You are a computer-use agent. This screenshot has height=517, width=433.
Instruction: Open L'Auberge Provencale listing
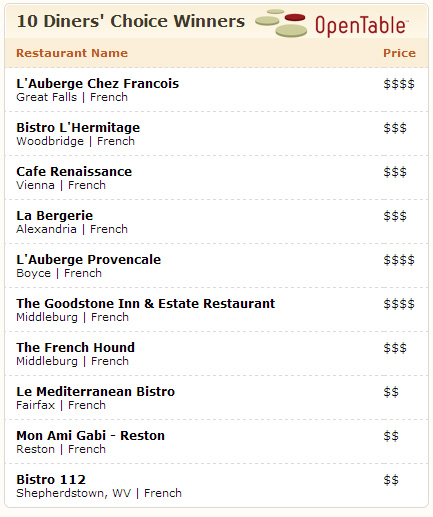click(x=88, y=260)
